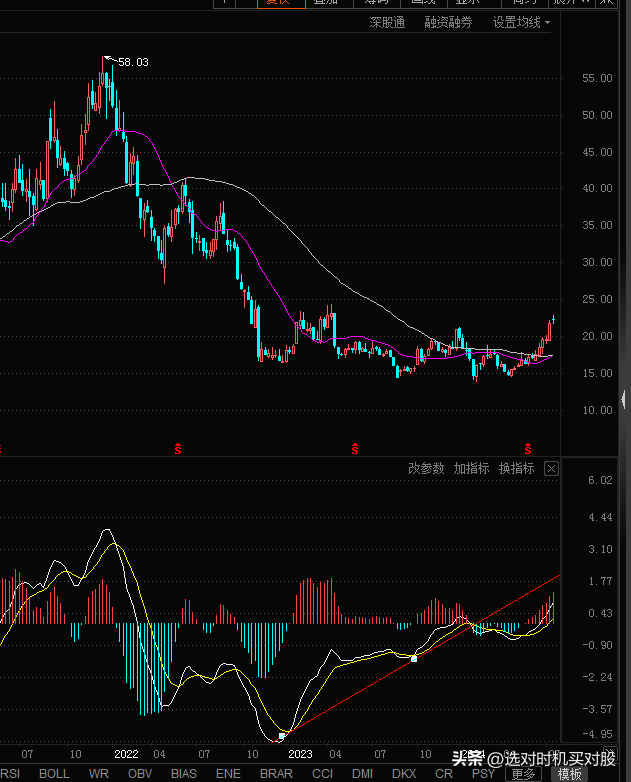Open the 更多 indicators button
The image size is (631, 782).
pyautogui.click(x=523, y=774)
